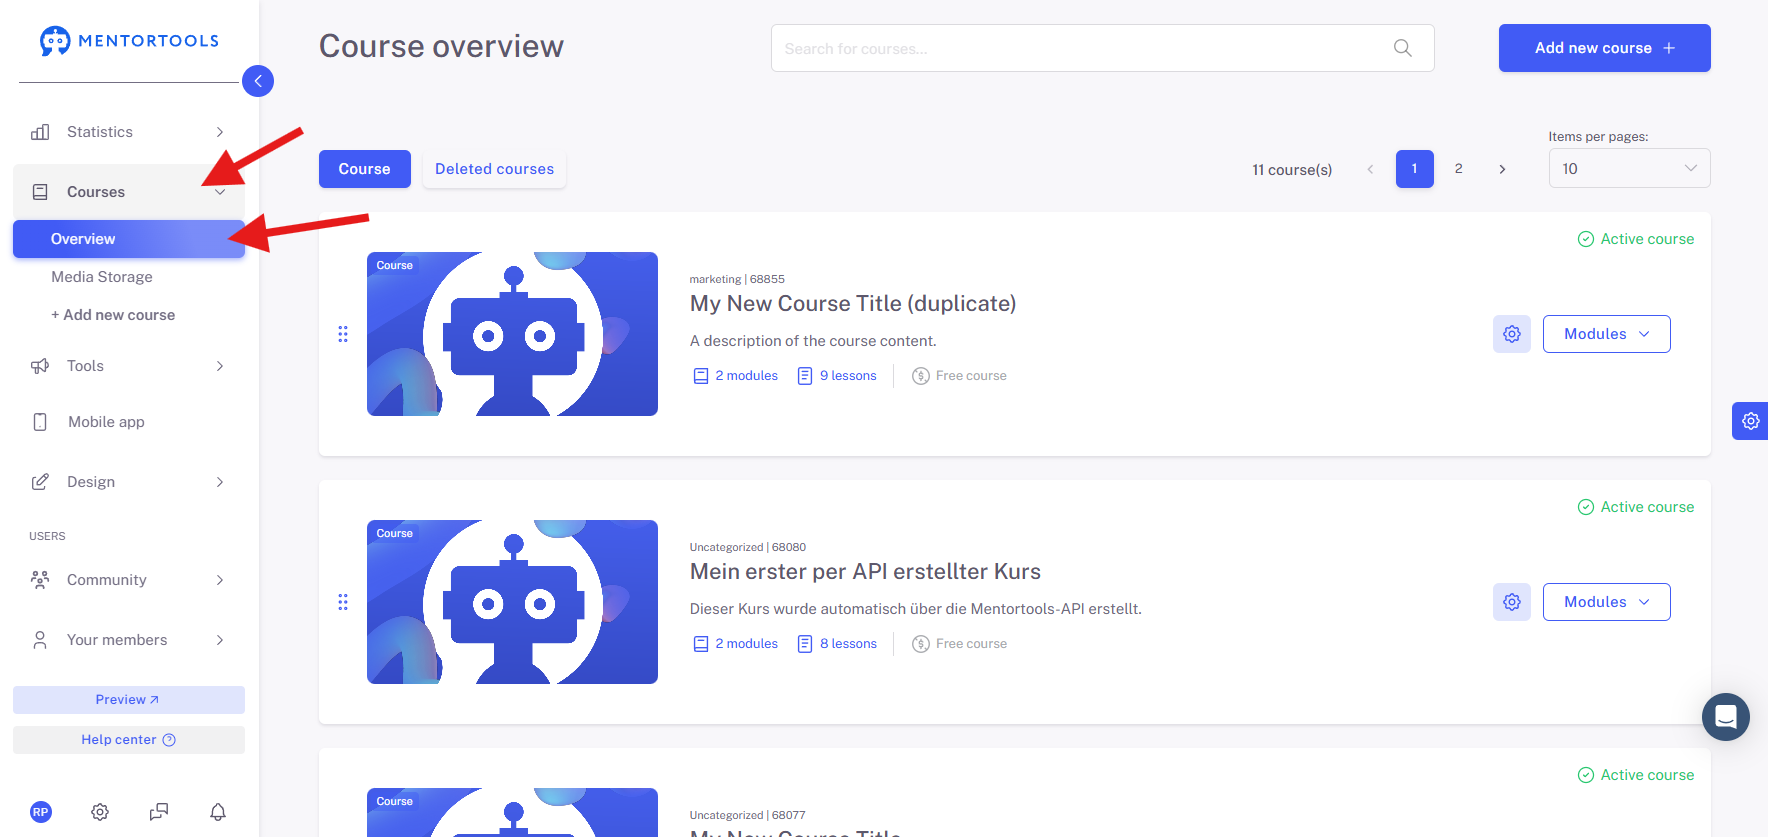Open settings gear in sidebar footer
This screenshot has height=837, width=1768.
(x=100, y=812)
